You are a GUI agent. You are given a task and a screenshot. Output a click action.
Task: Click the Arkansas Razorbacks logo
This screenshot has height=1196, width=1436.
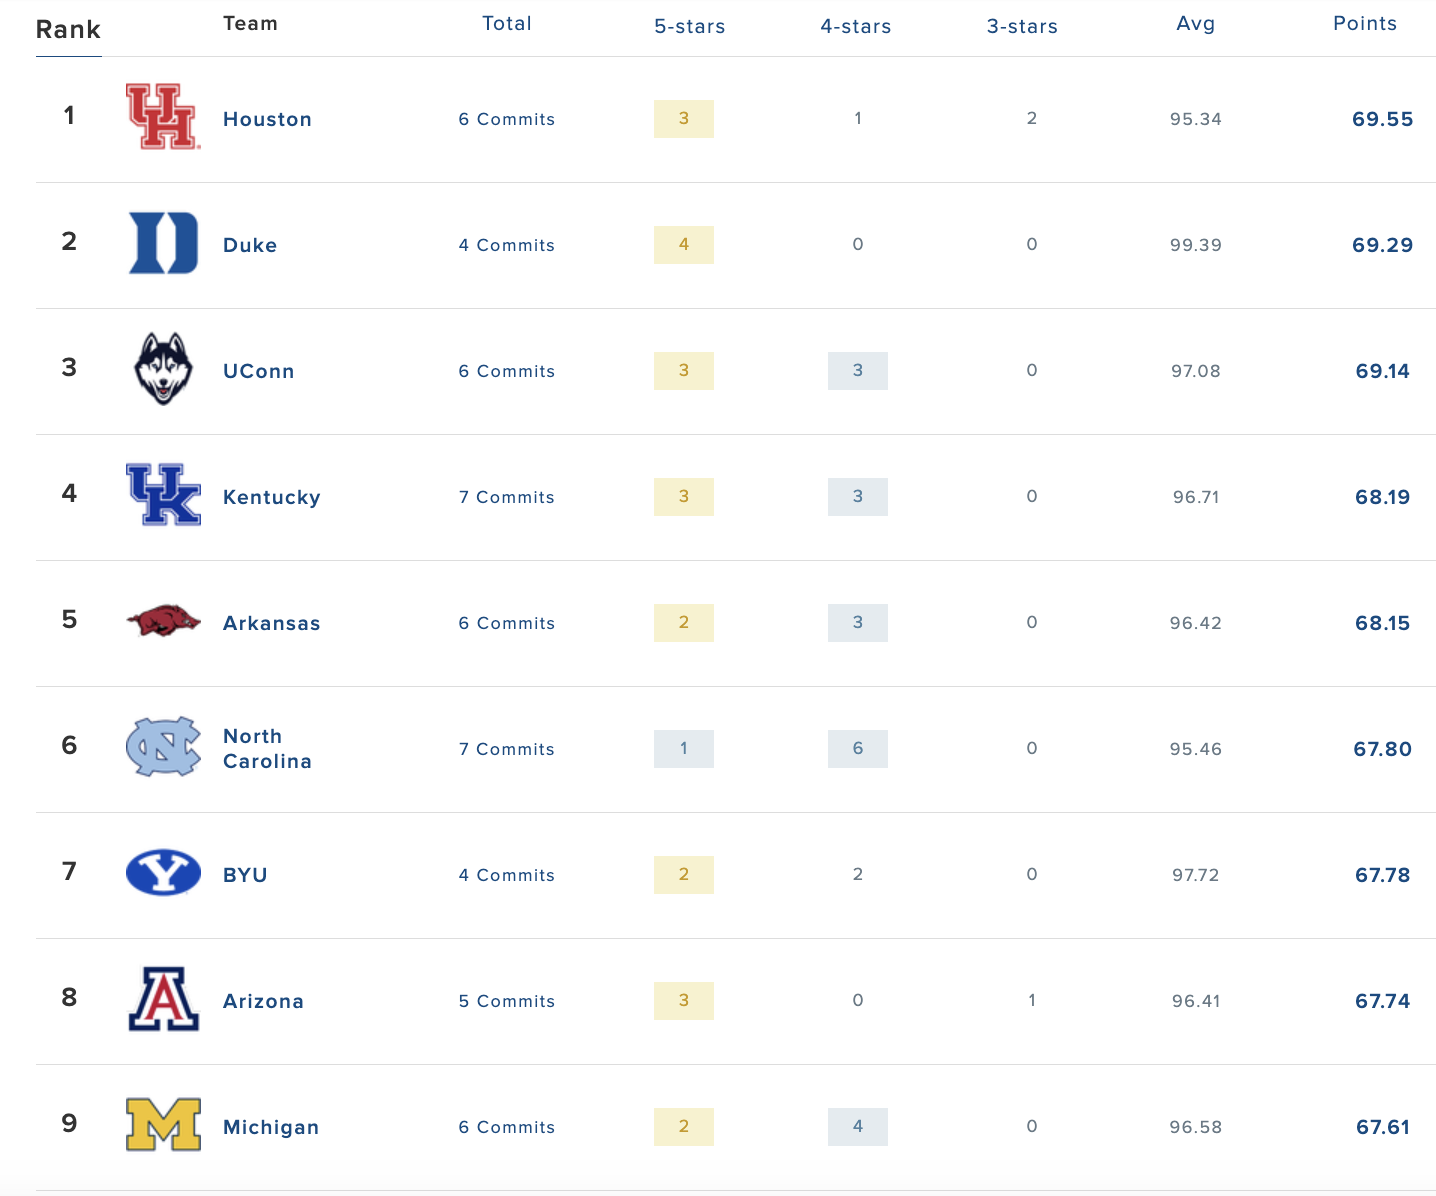coord(163,622)
